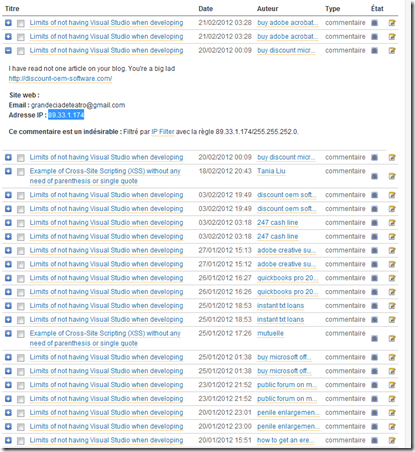Click the Titre column header
Image resolution: width=415 pixels, height=452 pixels.
pyautogui.click(x=12, y=9)
